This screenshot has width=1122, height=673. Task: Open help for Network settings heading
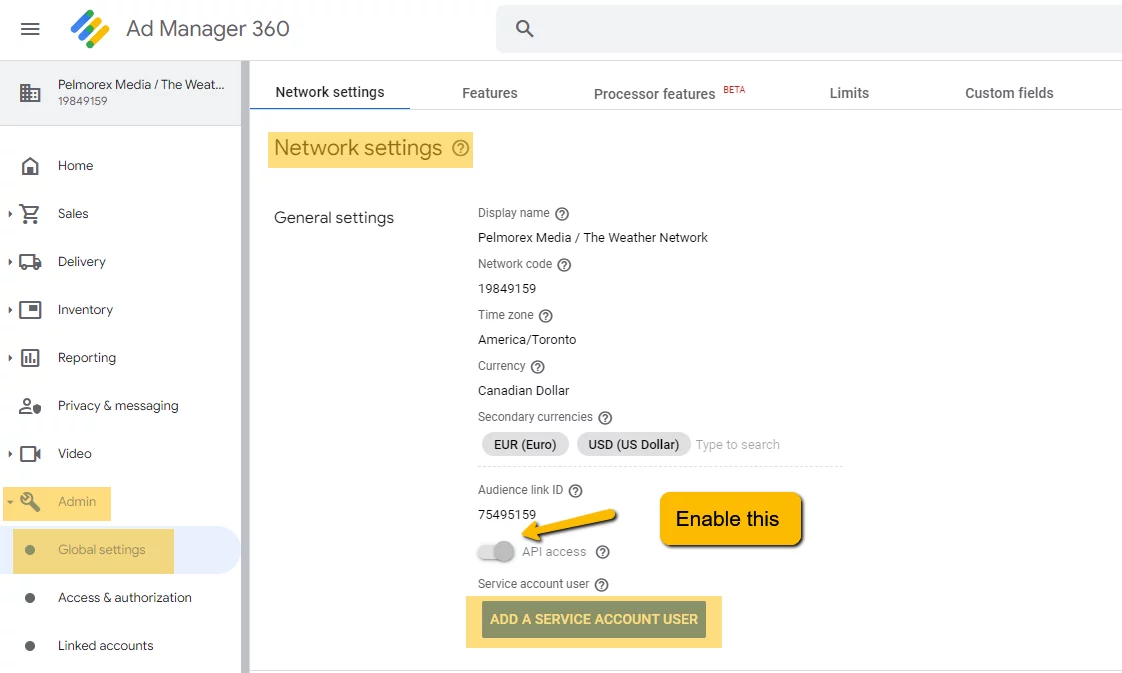(x=460, y=148)
